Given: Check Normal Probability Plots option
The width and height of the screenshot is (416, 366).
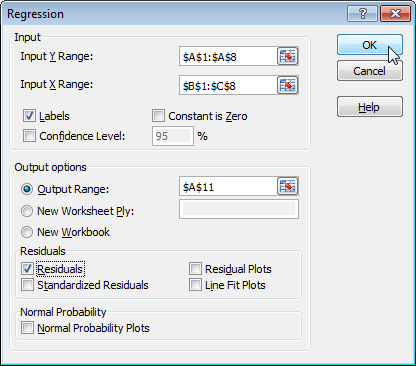Looking at the screenshot, I should (x=27, y=328).
